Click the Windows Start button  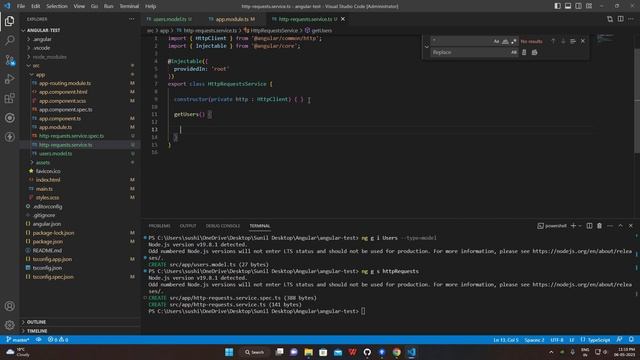[229, 352]
